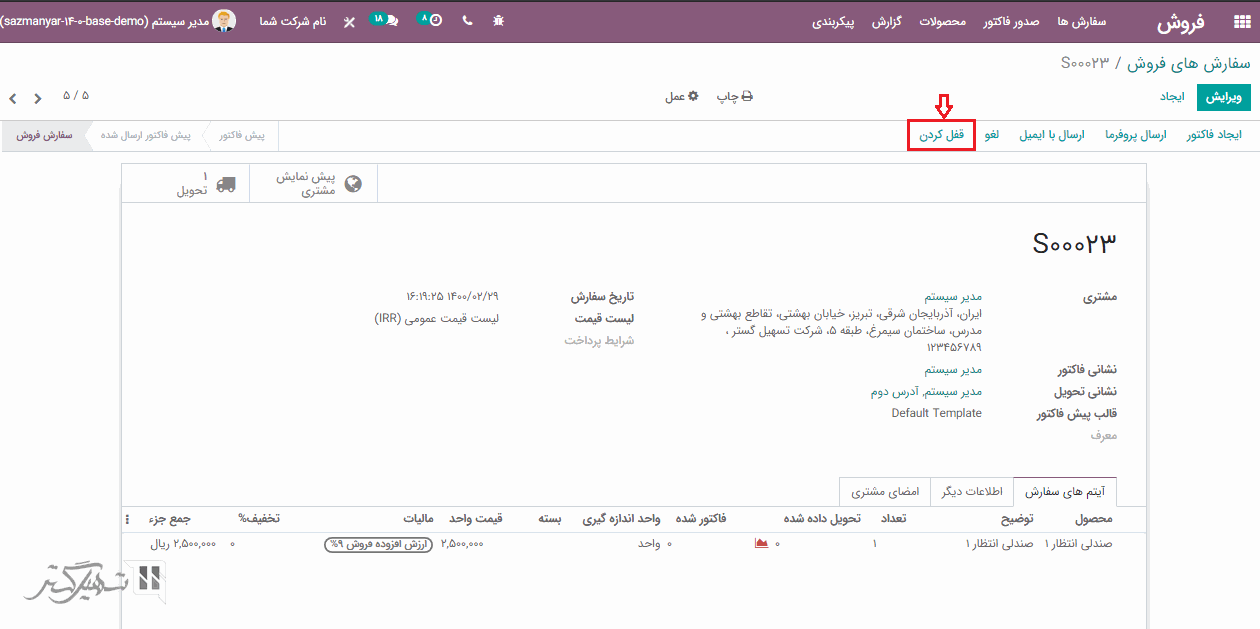Open the Print (چاپ) dropdown
The image size is (1260, 629).
click(x=734, y=97)
